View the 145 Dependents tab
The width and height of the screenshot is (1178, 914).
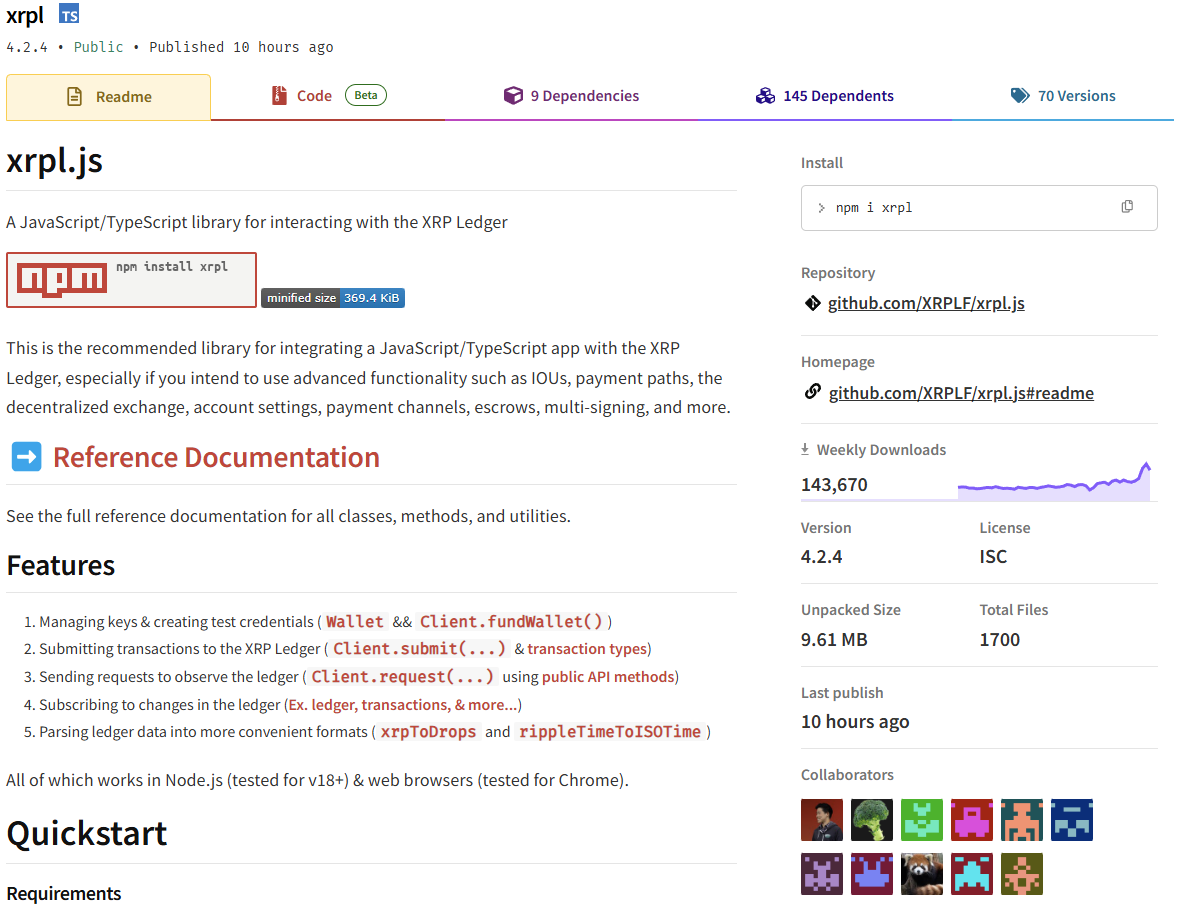click(825, 96)
